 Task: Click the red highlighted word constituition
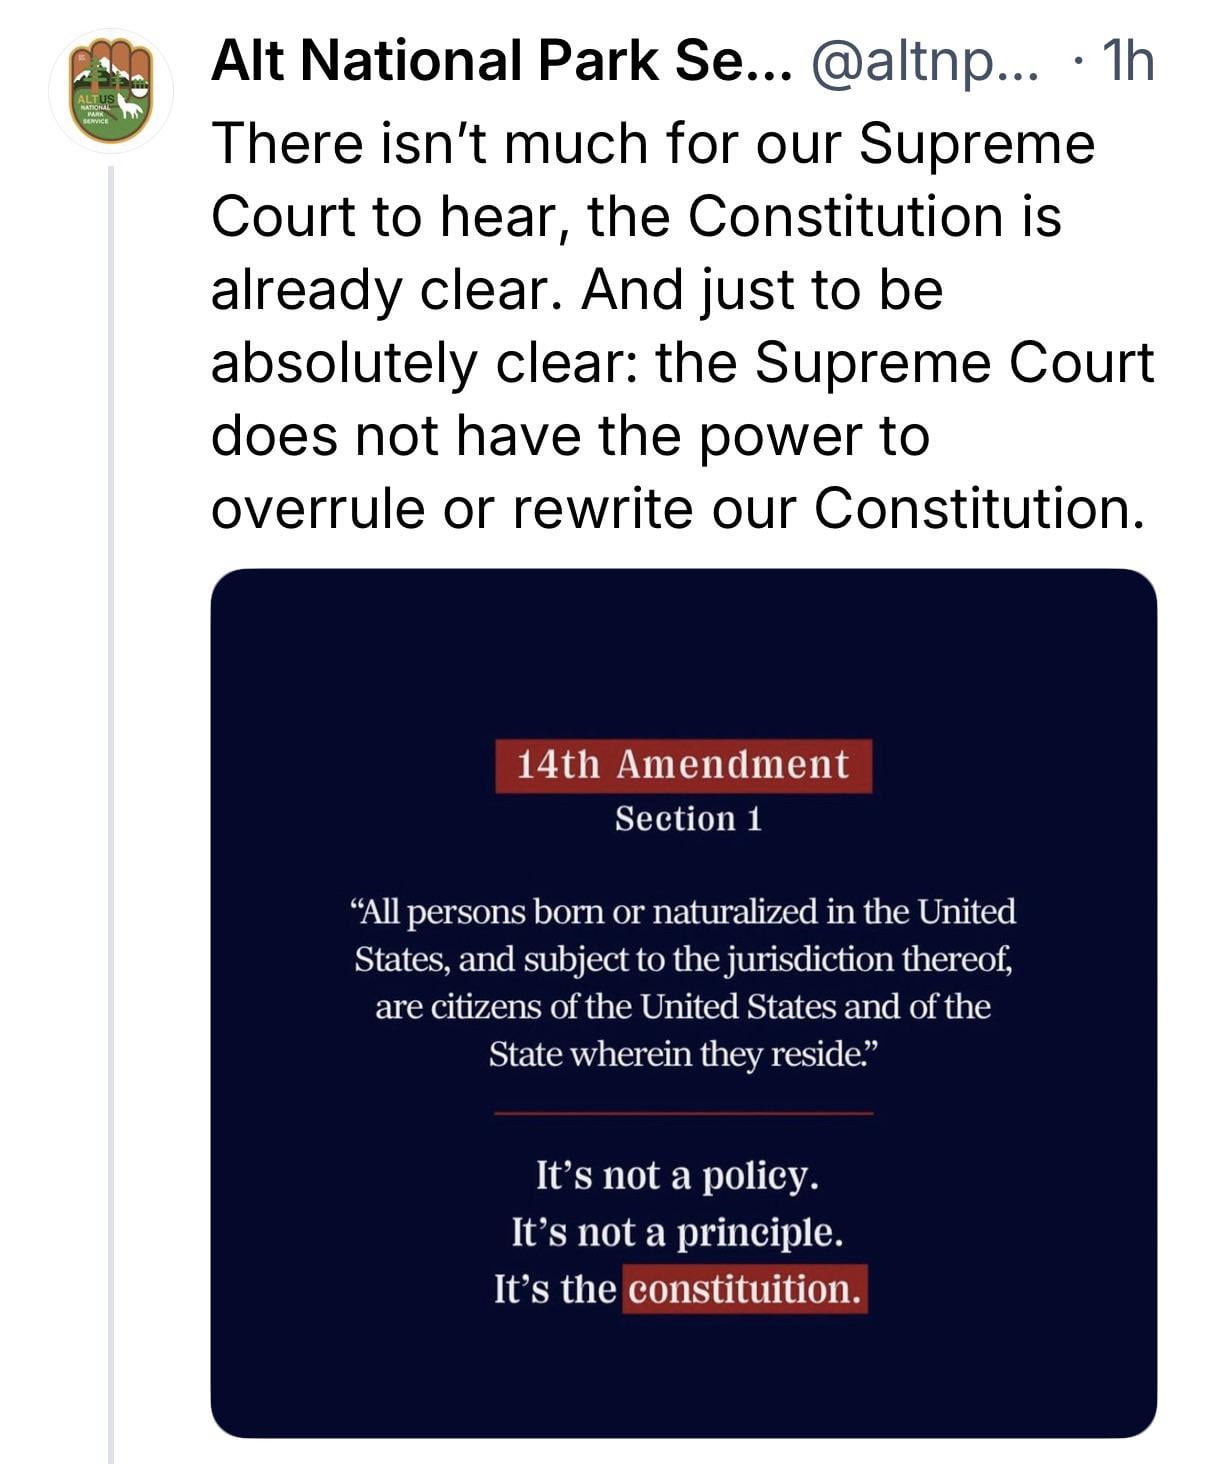[745, 1289]
